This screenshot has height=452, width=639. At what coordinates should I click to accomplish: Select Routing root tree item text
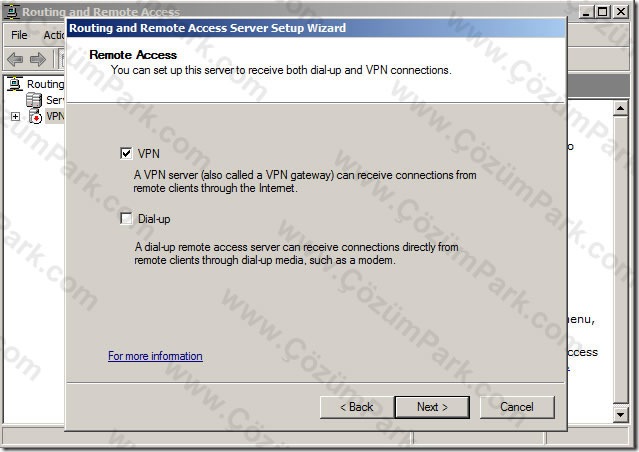(x=45, y=84)
